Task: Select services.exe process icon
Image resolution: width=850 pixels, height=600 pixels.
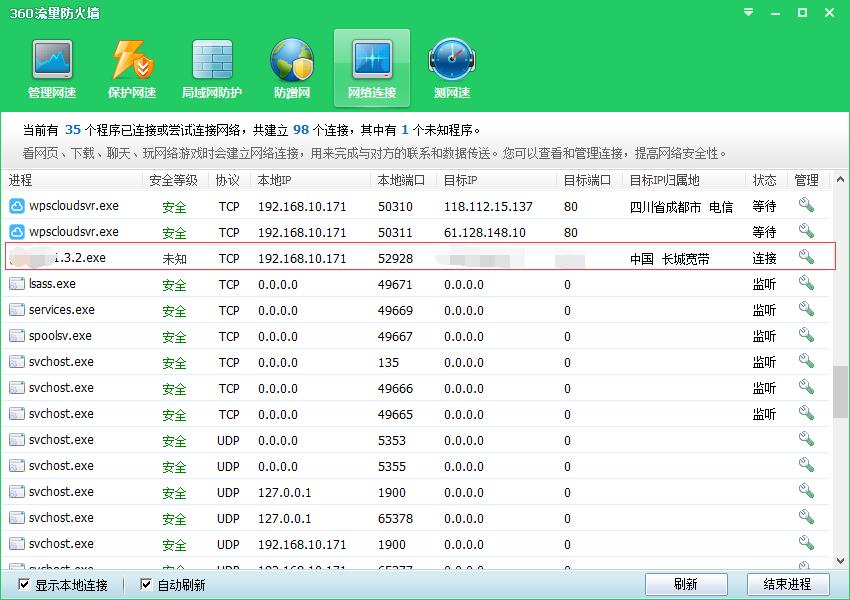Action: [17, 309]
